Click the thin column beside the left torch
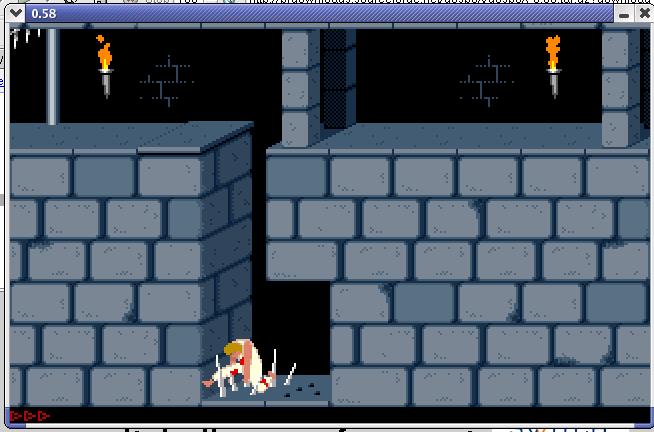 52,76
